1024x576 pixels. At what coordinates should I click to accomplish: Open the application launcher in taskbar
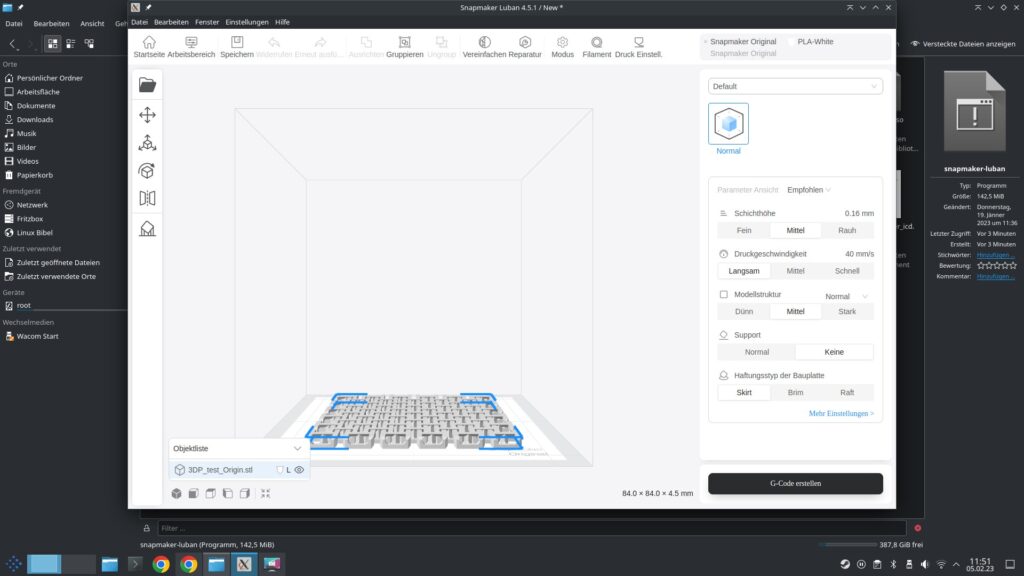[13, 564]
